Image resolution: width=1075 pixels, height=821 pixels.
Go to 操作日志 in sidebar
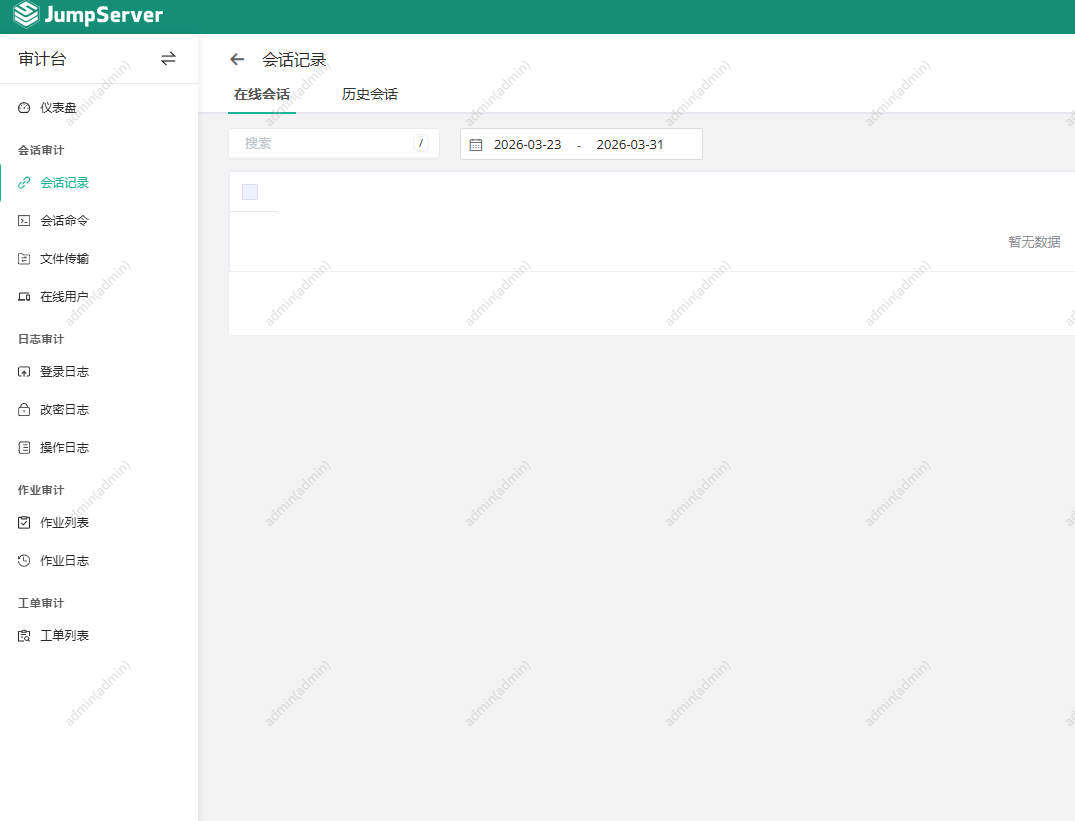pyautogui.click(x=64, y=448)
